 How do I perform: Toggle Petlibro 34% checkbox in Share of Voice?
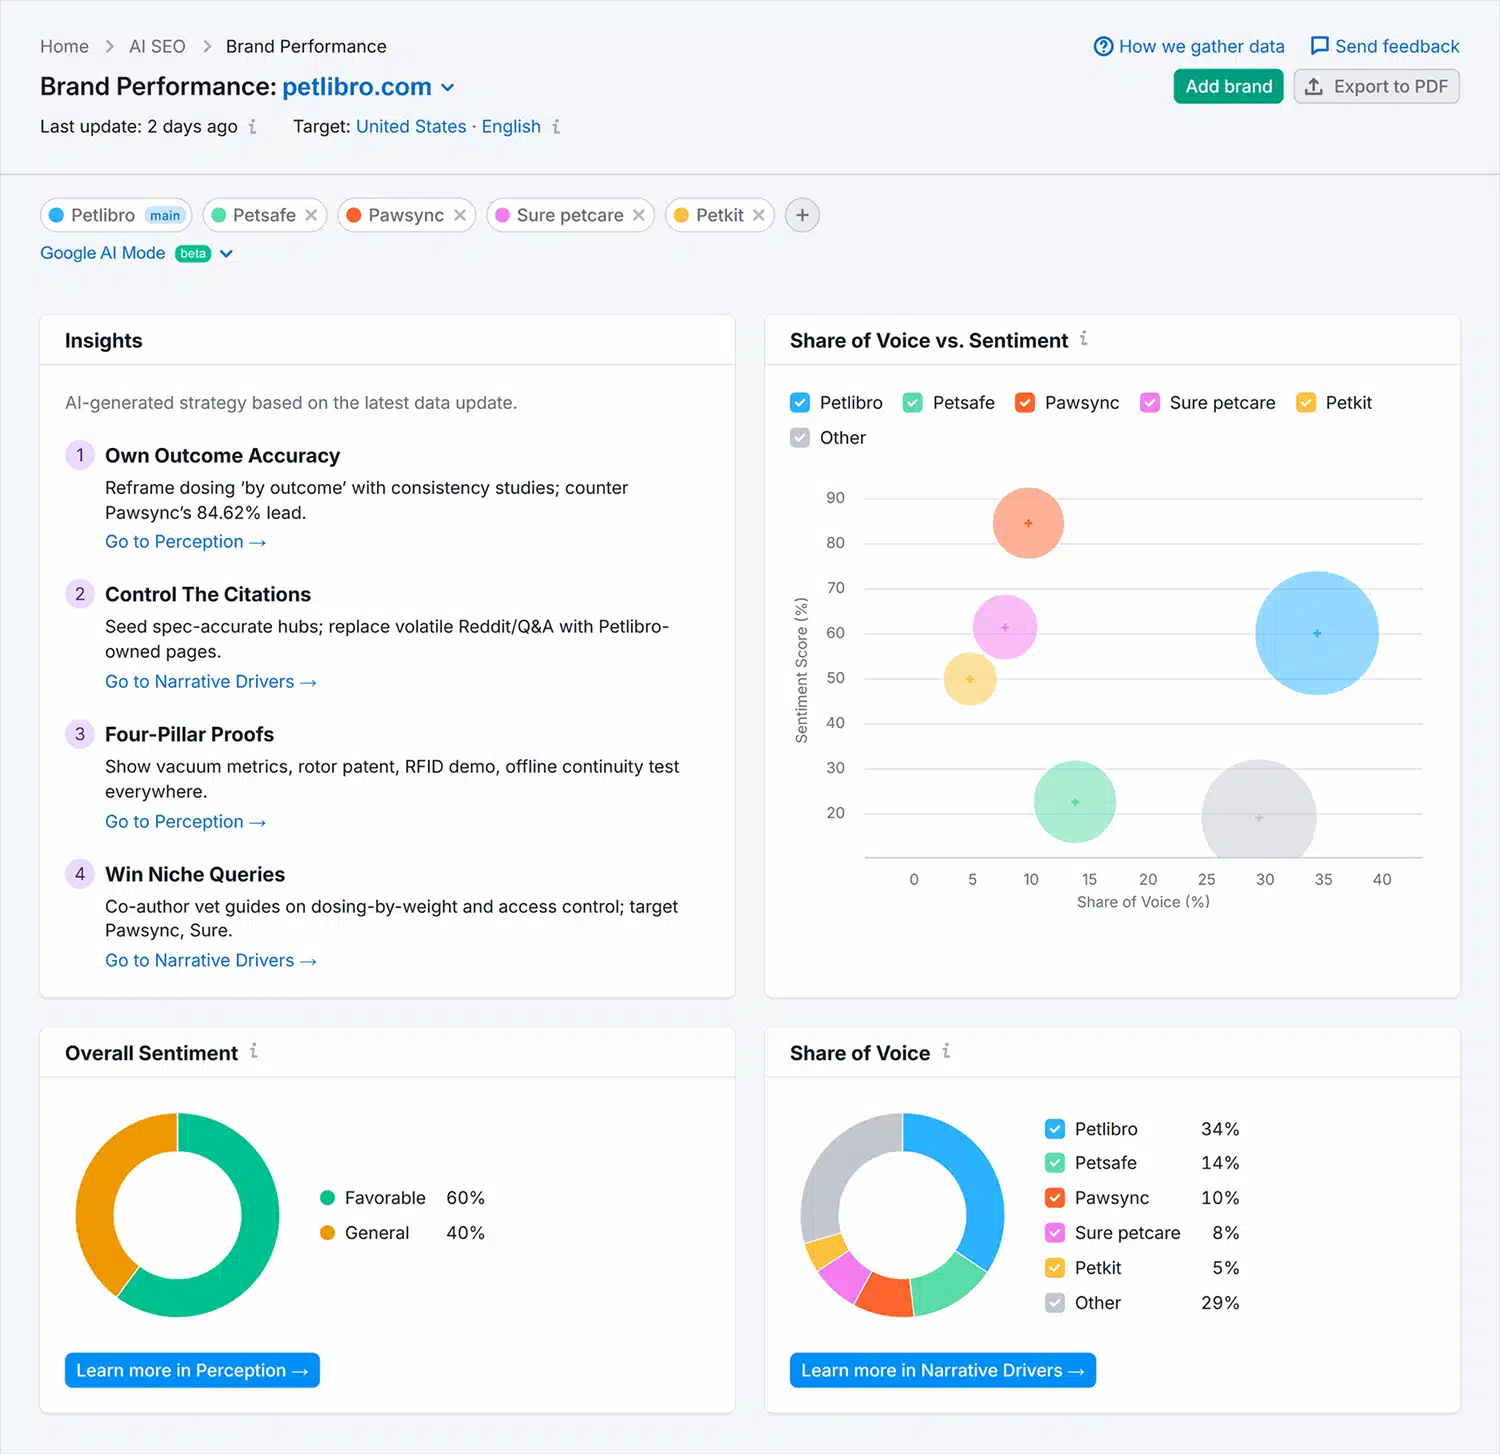pyautogui.click(x=1055, y=1129)
